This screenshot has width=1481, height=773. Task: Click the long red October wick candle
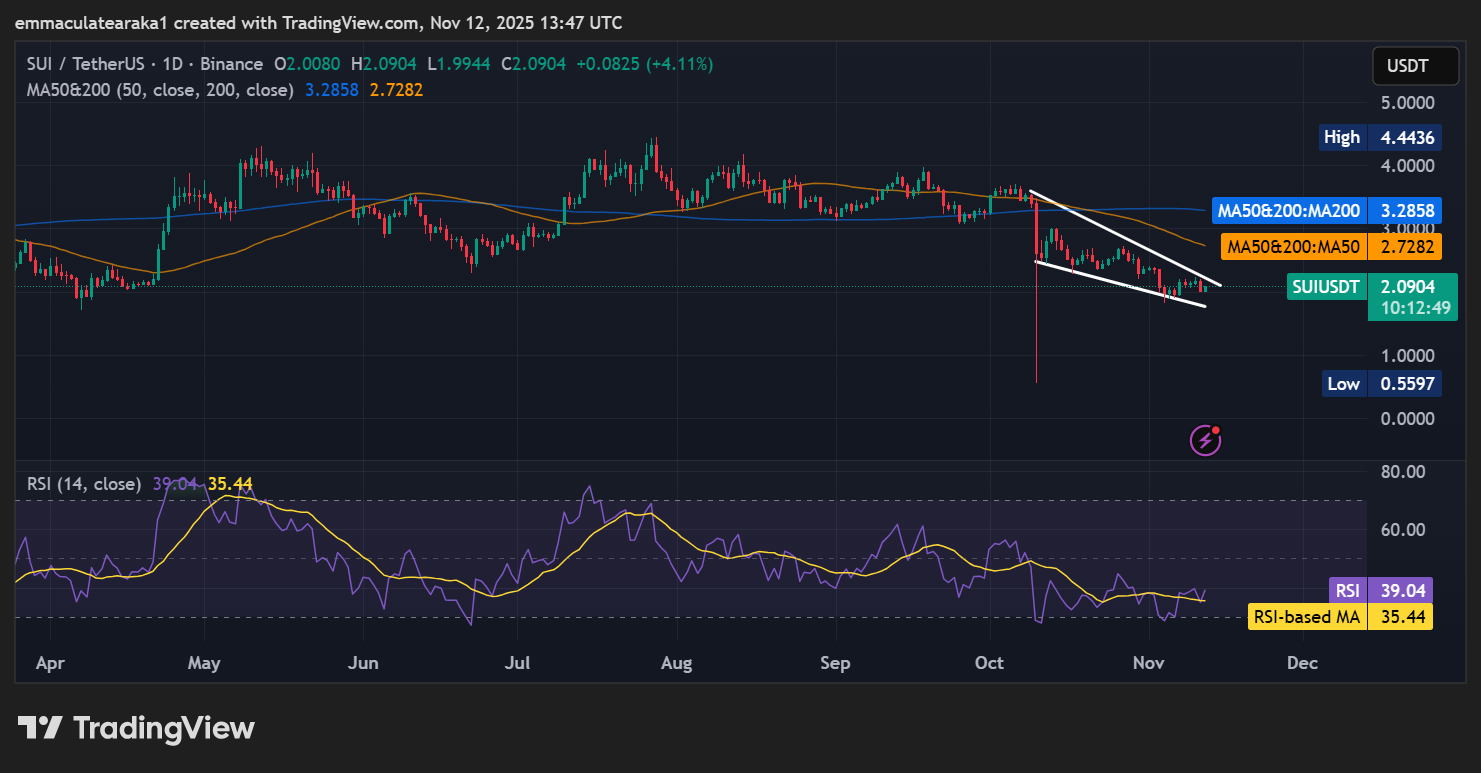click(1036, 330)
